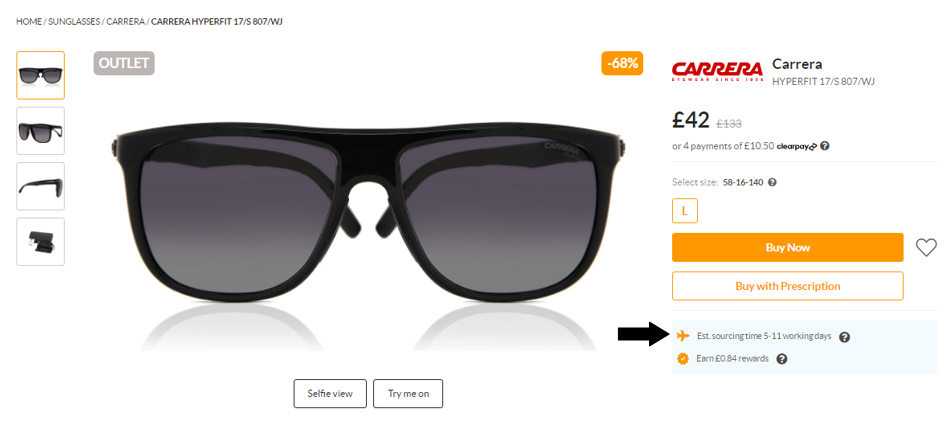Click the Buy Now button
This screenshot has width=949, height=423.
point(787,248)
